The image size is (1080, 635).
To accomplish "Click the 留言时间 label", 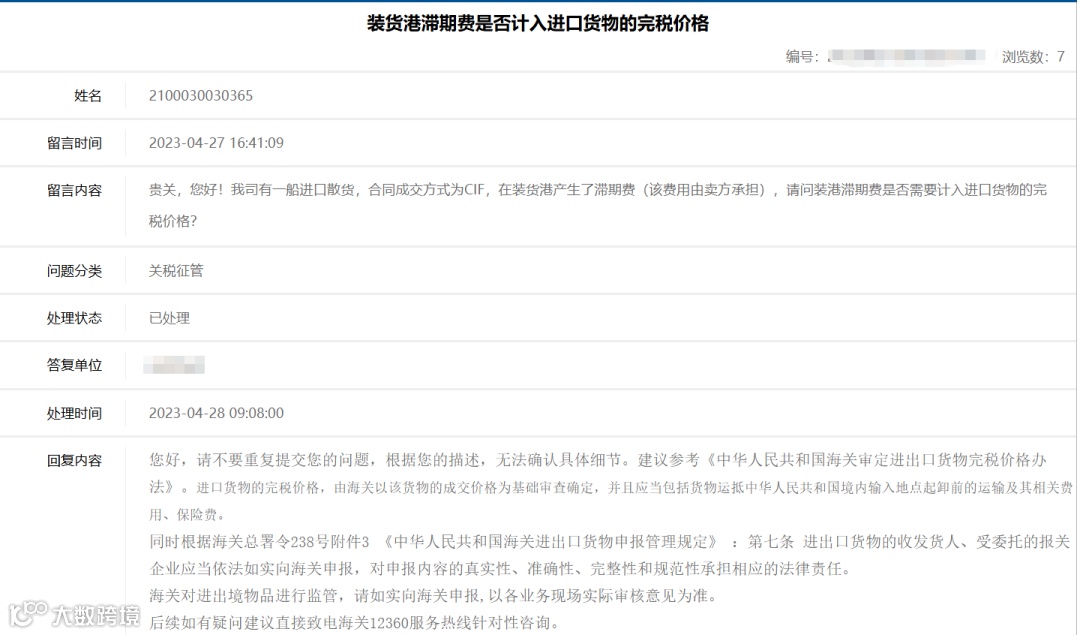I will click(74, 143).
